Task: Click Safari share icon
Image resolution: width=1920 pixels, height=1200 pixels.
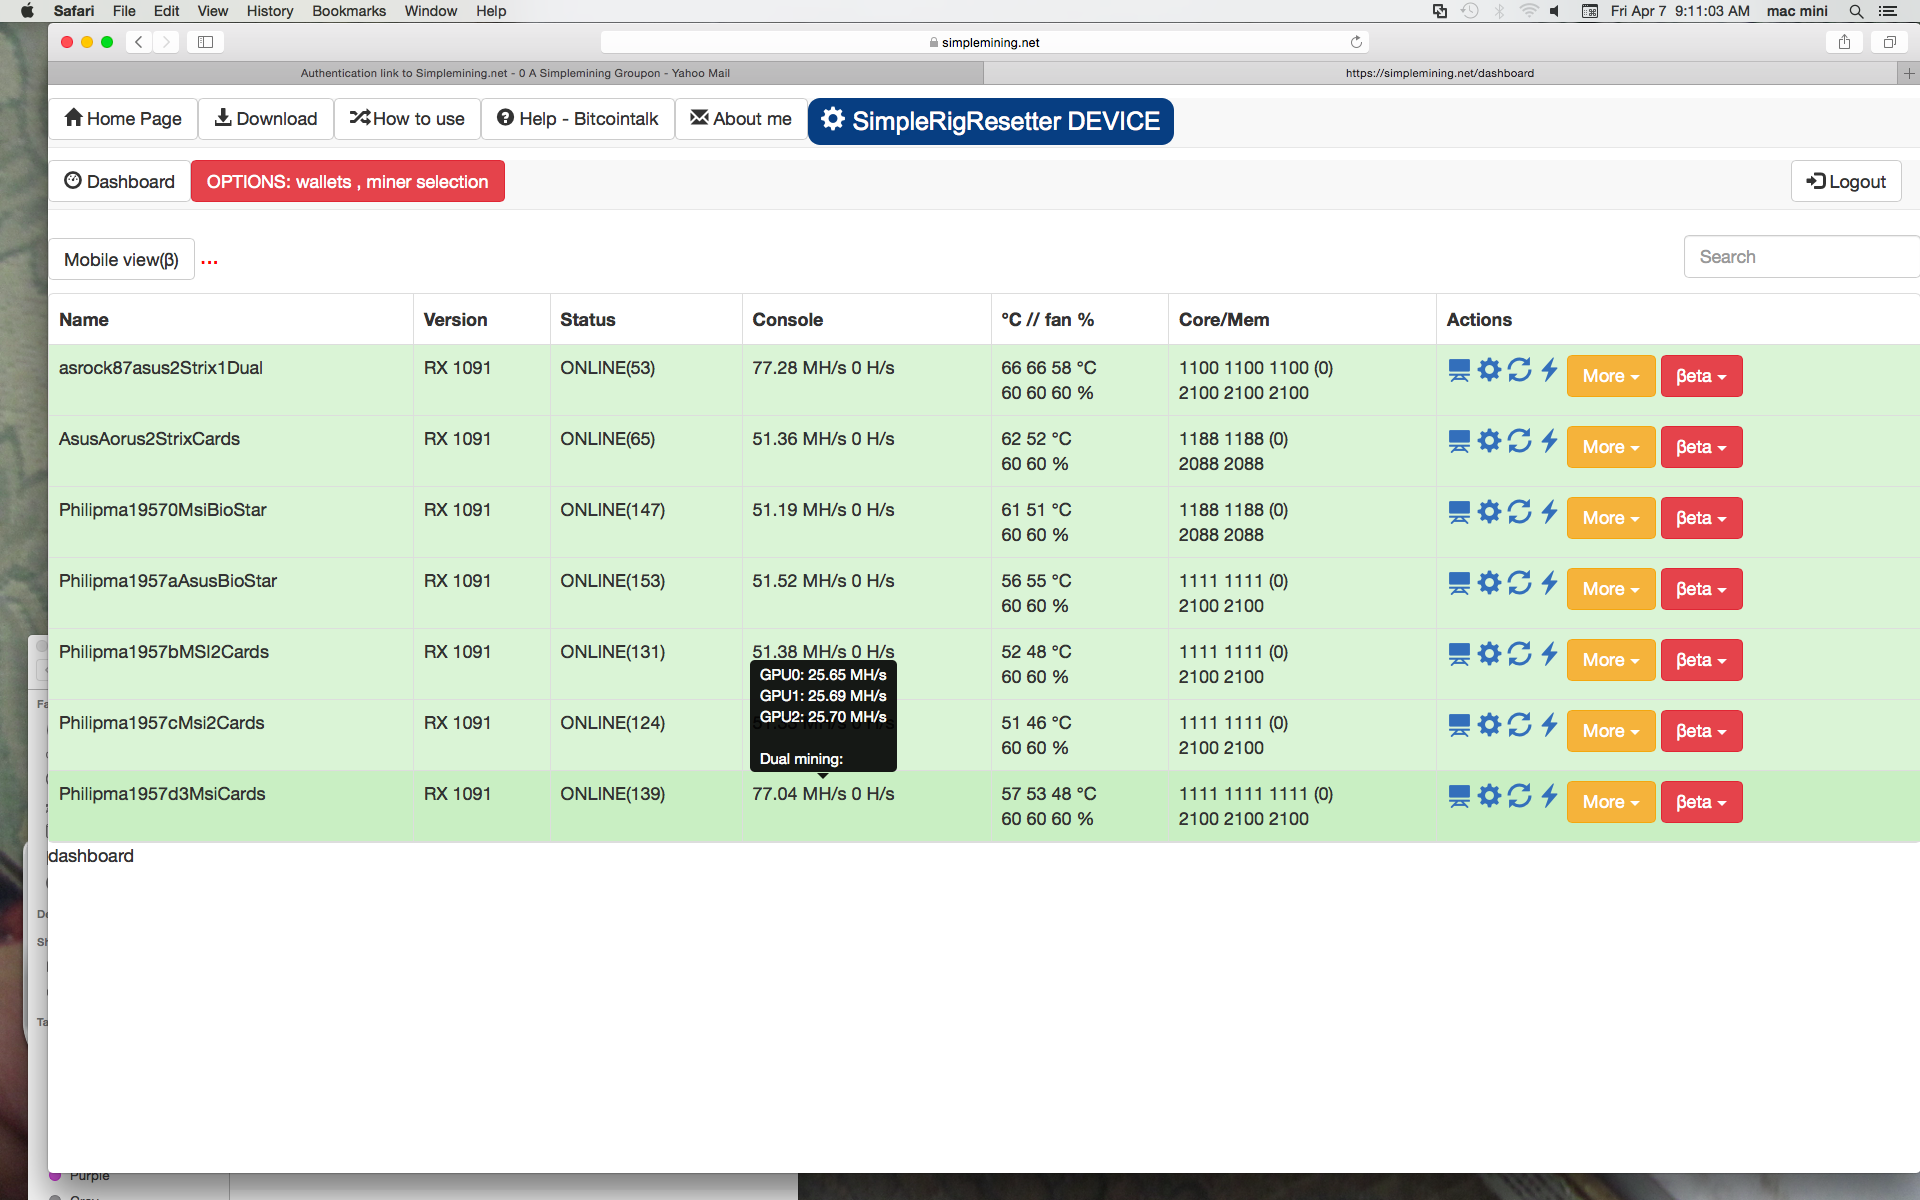Action: pyautogui.click(x=1844, y=42)
